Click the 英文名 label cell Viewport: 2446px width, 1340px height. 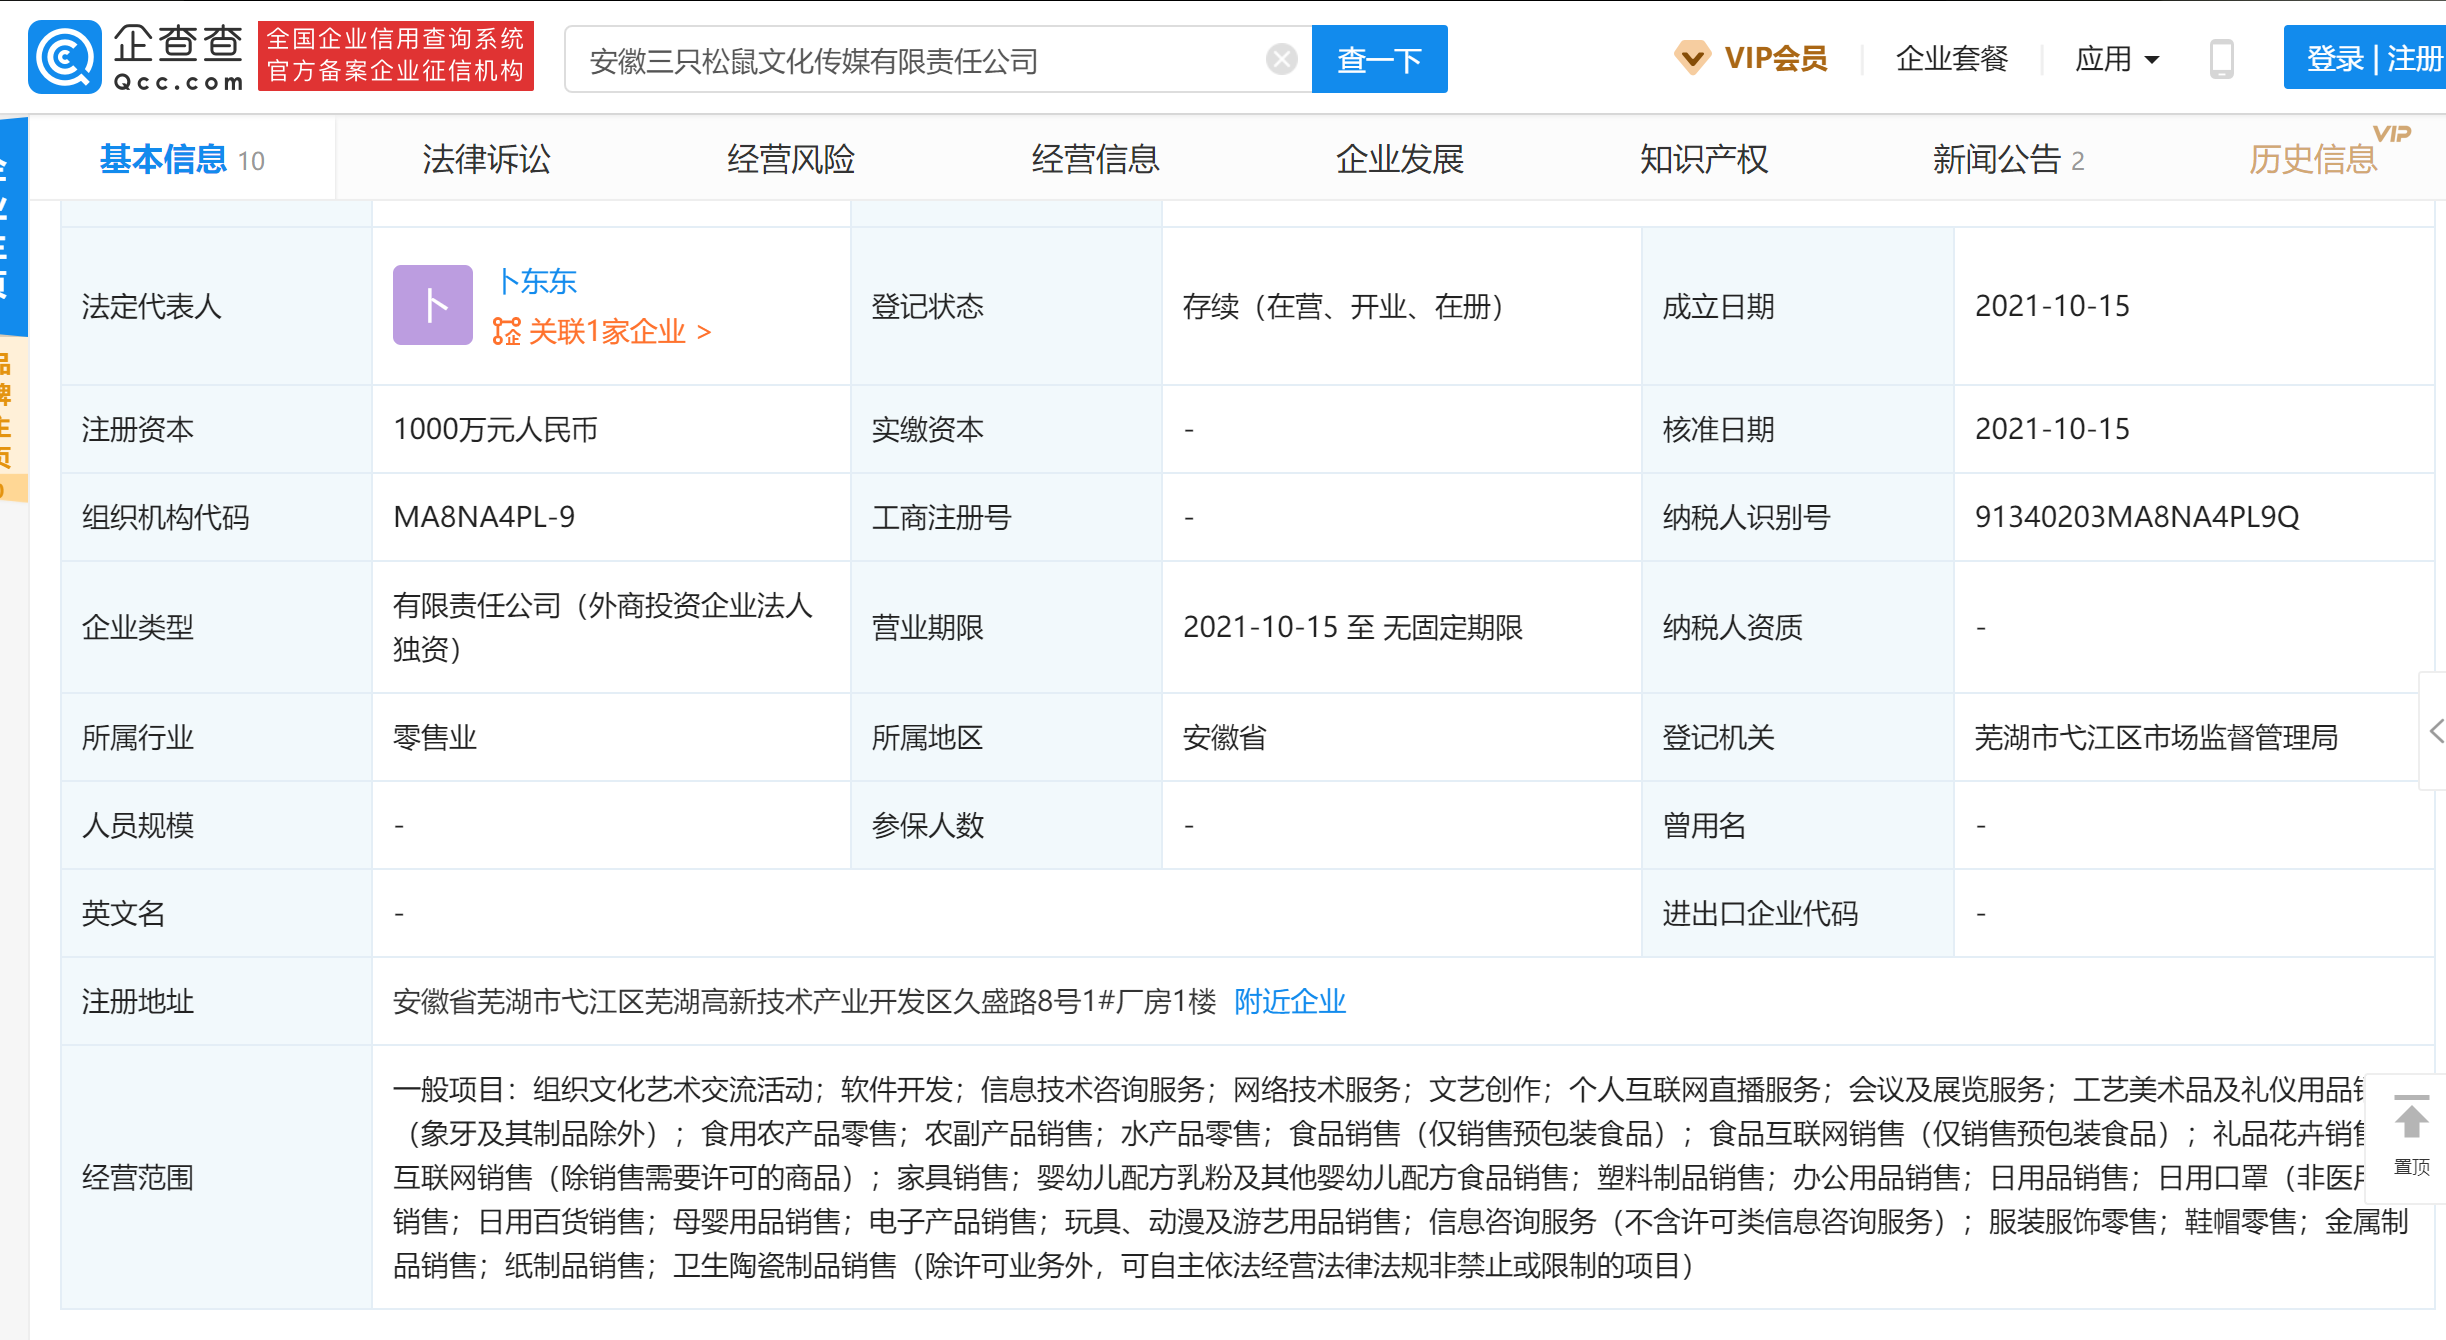click(x=216, y=913)
